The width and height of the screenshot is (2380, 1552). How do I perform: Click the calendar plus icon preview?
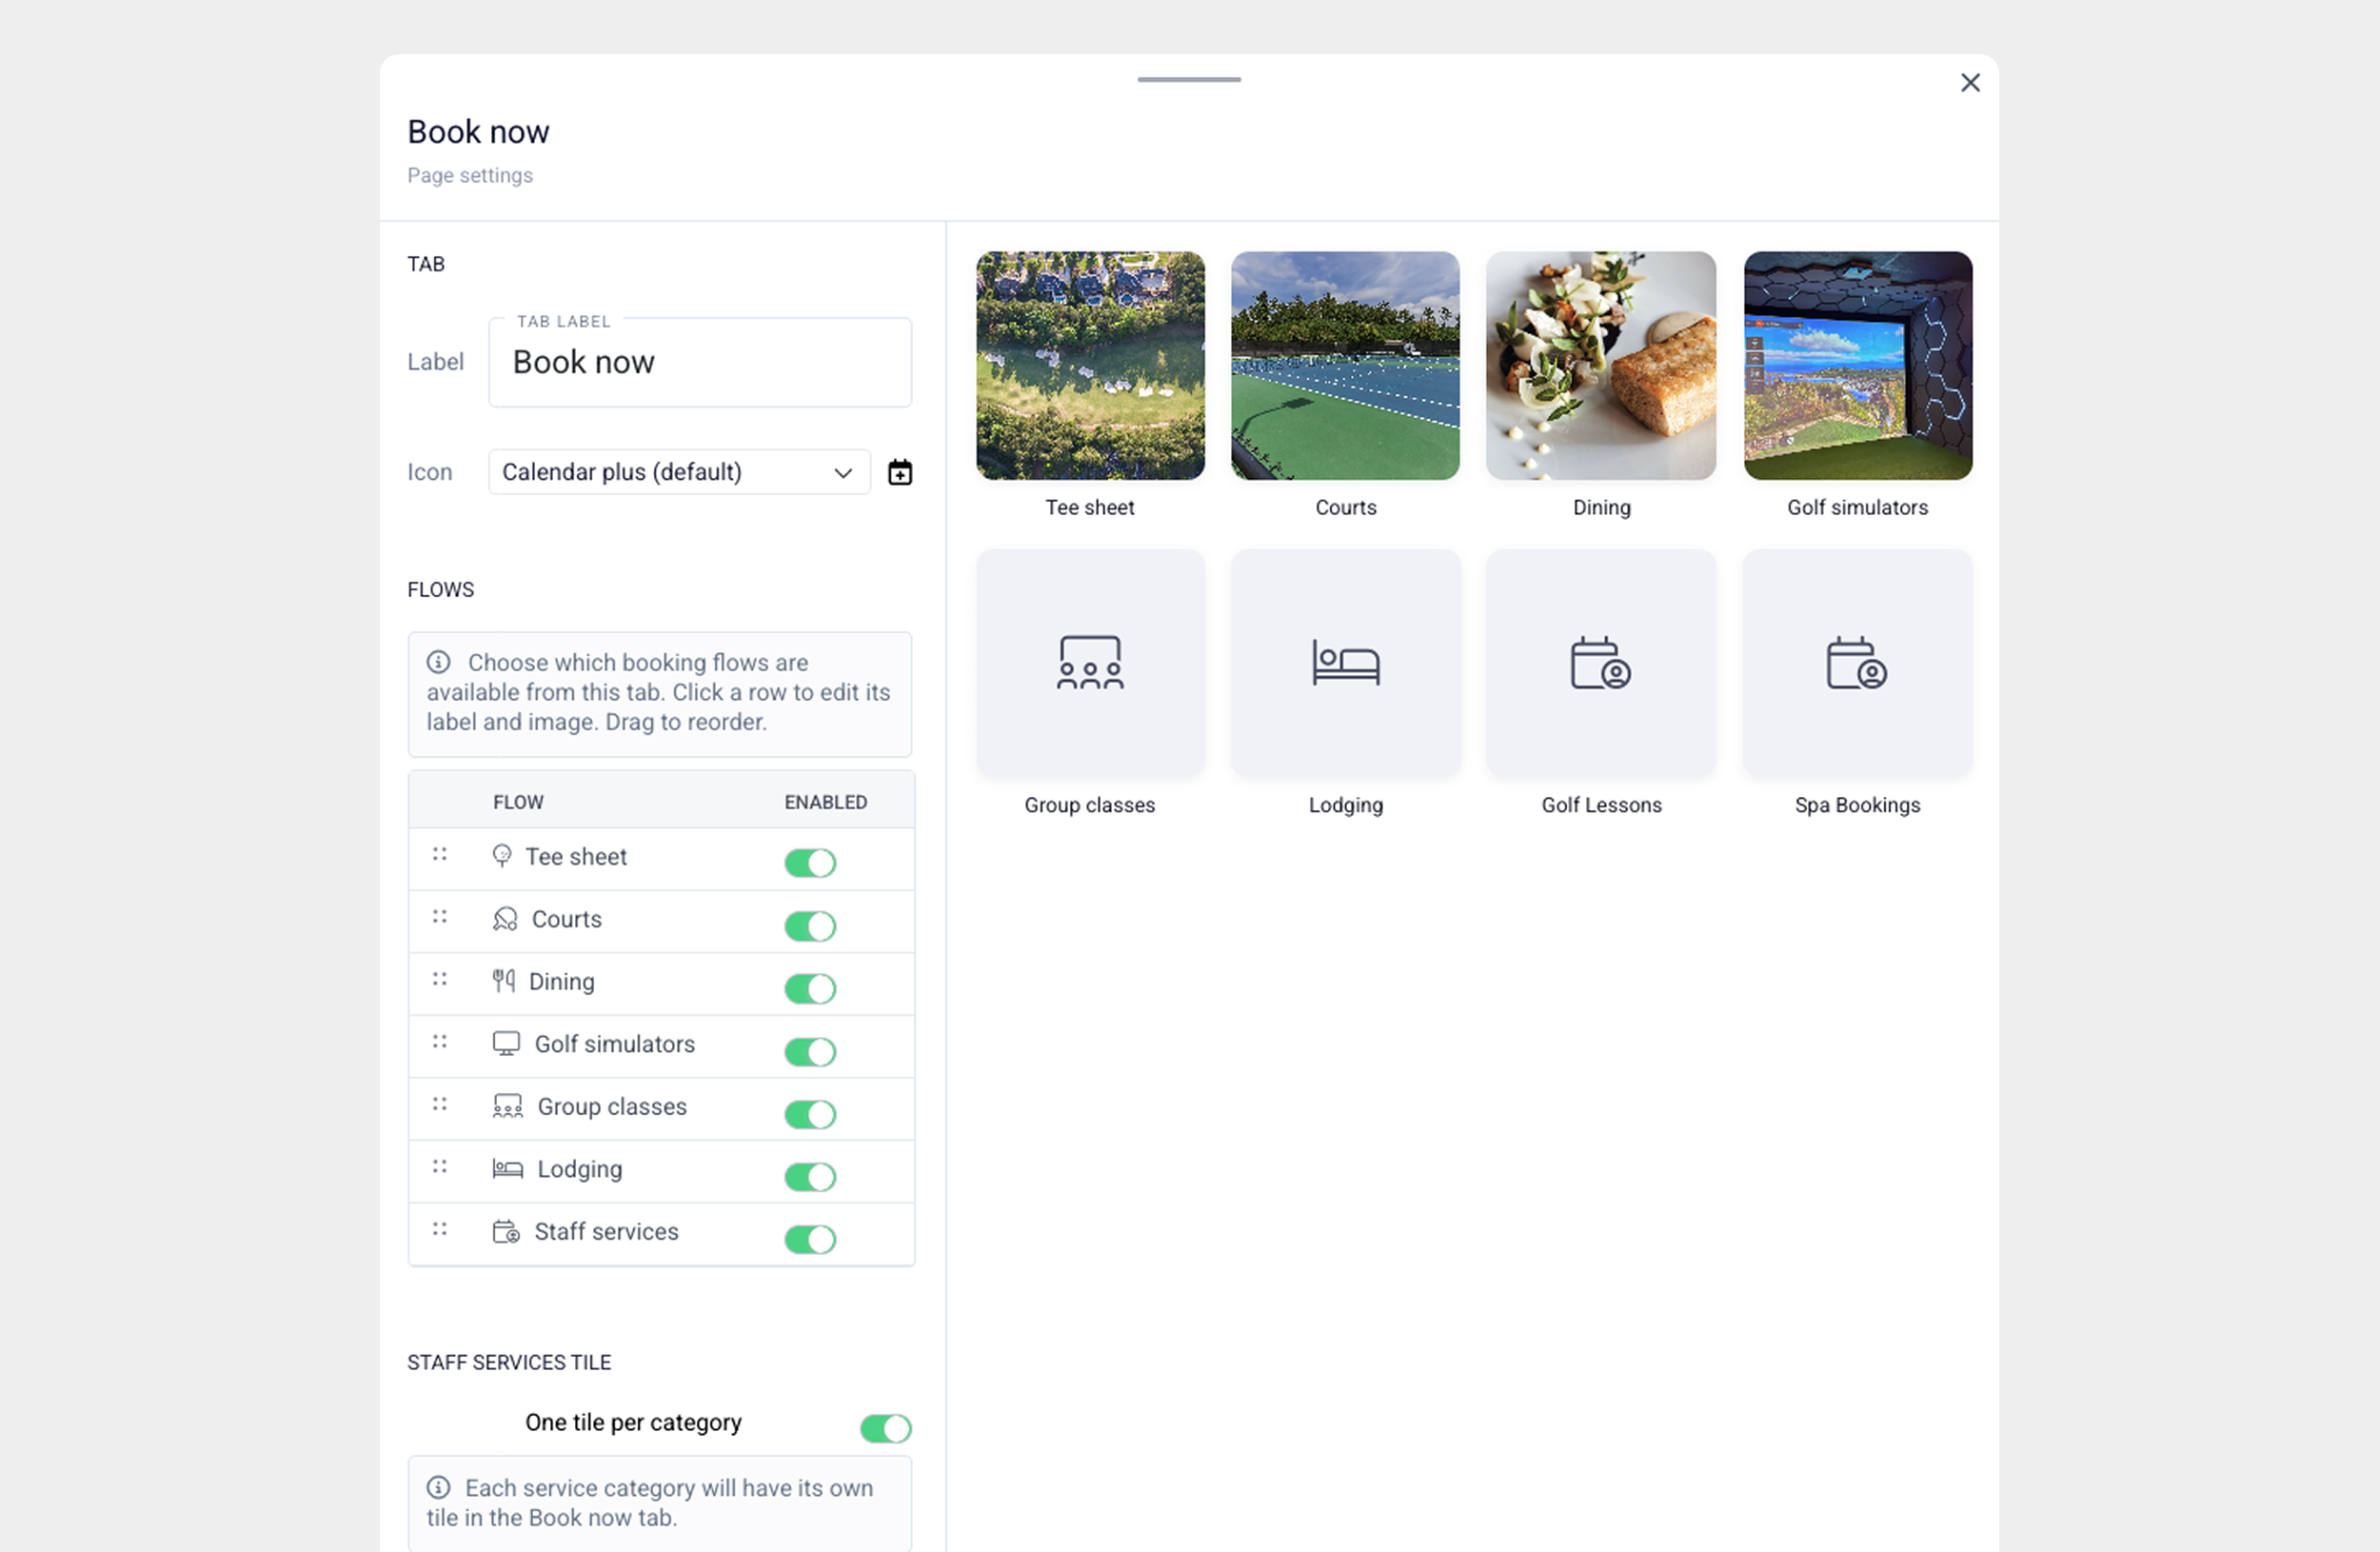point(900,472)
